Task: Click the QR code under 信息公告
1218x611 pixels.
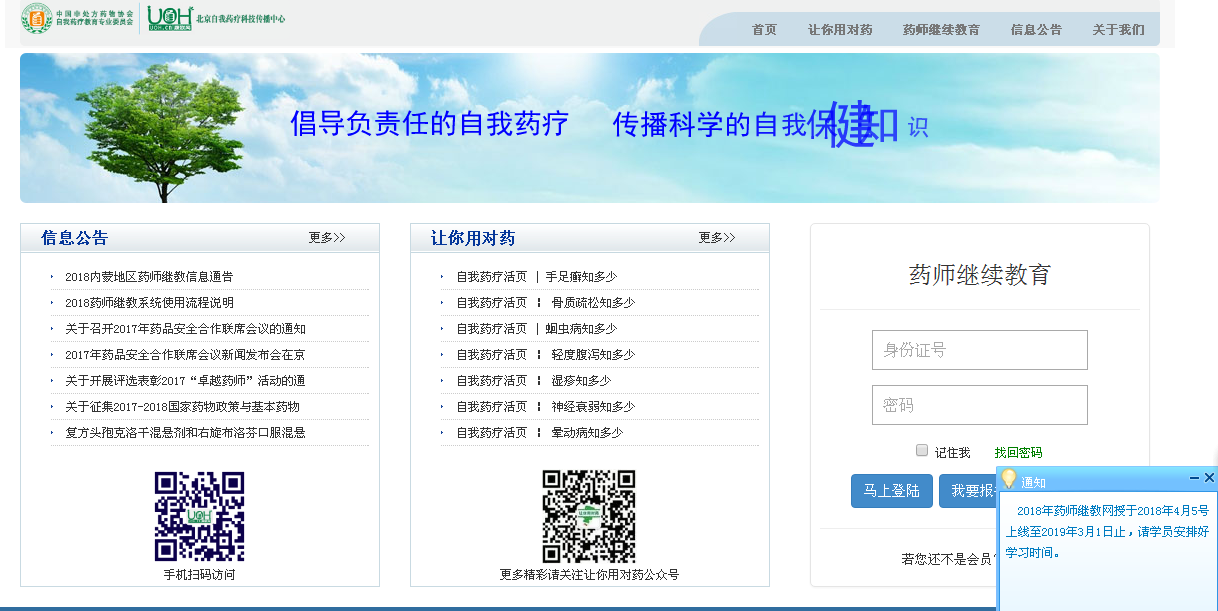Action: (199, 516)
